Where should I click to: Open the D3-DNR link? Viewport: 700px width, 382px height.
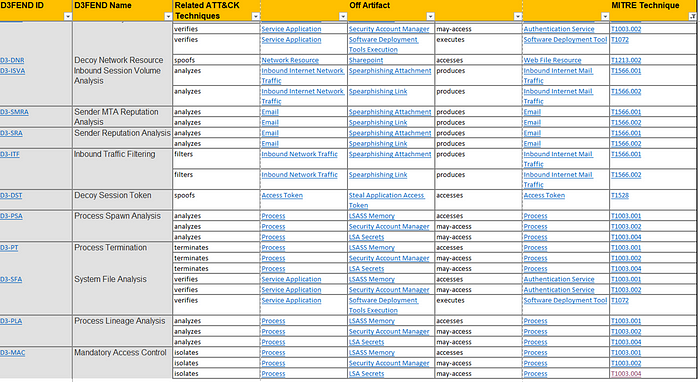[x=12, y=60]
